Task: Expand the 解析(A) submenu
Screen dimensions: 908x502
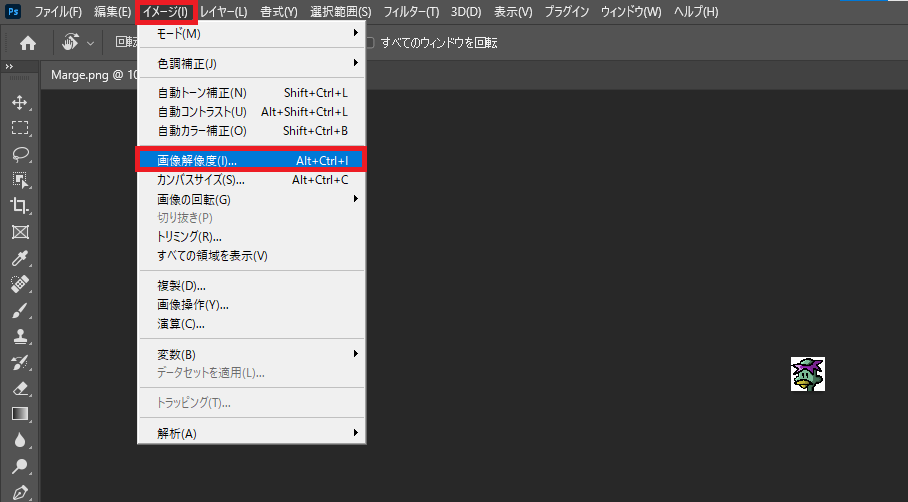Action: tap(251, 433)
